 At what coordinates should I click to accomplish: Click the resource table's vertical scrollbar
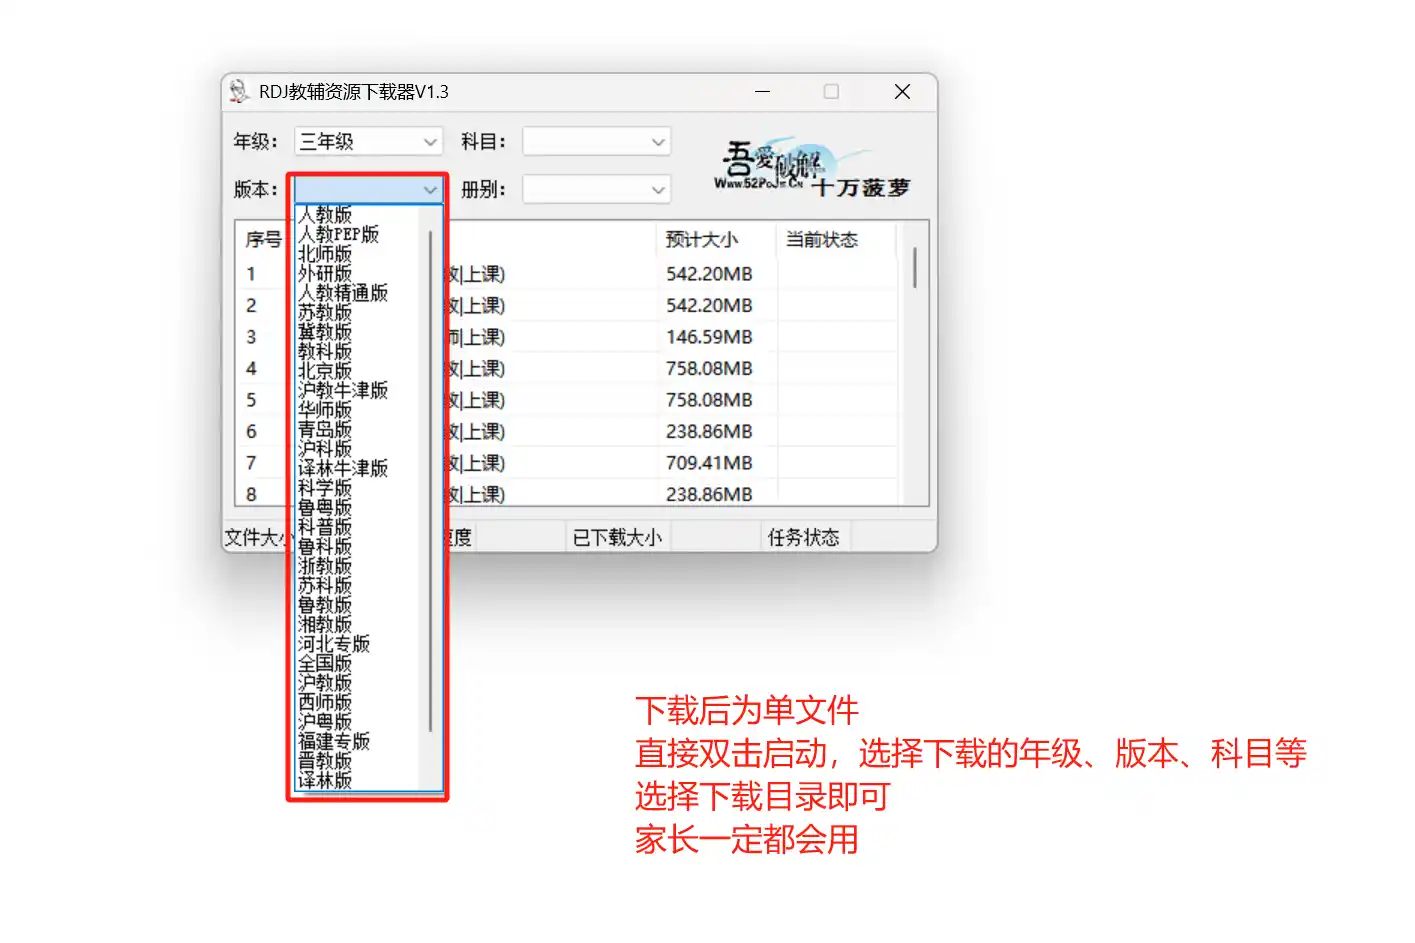click(915, 268)
